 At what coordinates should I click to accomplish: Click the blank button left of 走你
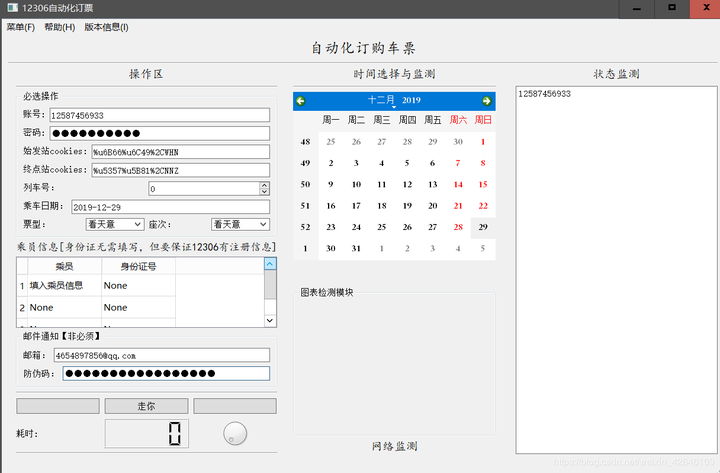[58, 406]
